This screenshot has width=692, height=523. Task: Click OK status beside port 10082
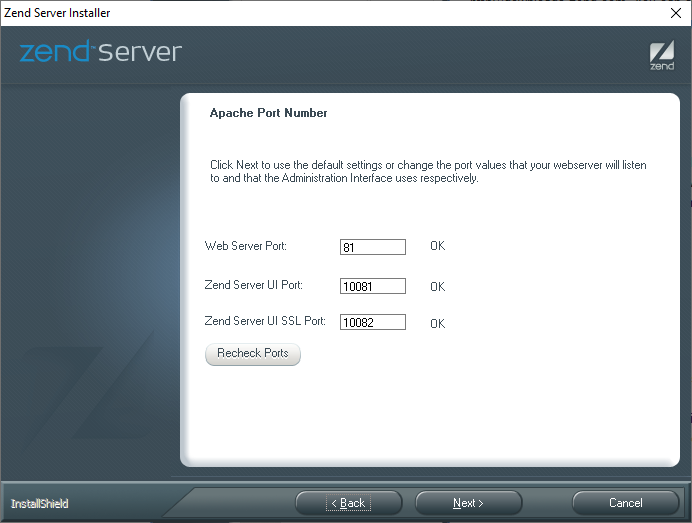[438, 324]
